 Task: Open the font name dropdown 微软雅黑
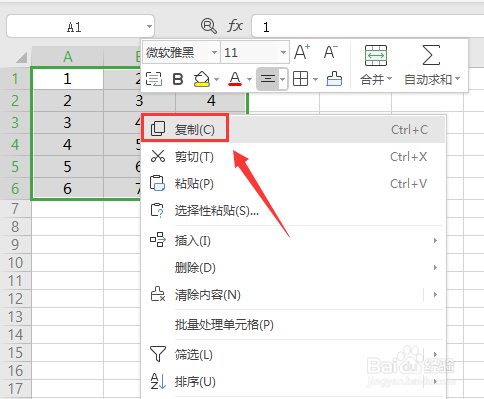coord(214,52)
